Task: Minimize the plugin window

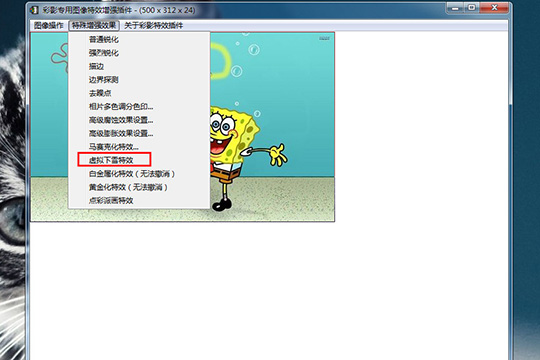Action: coord(455,8)
